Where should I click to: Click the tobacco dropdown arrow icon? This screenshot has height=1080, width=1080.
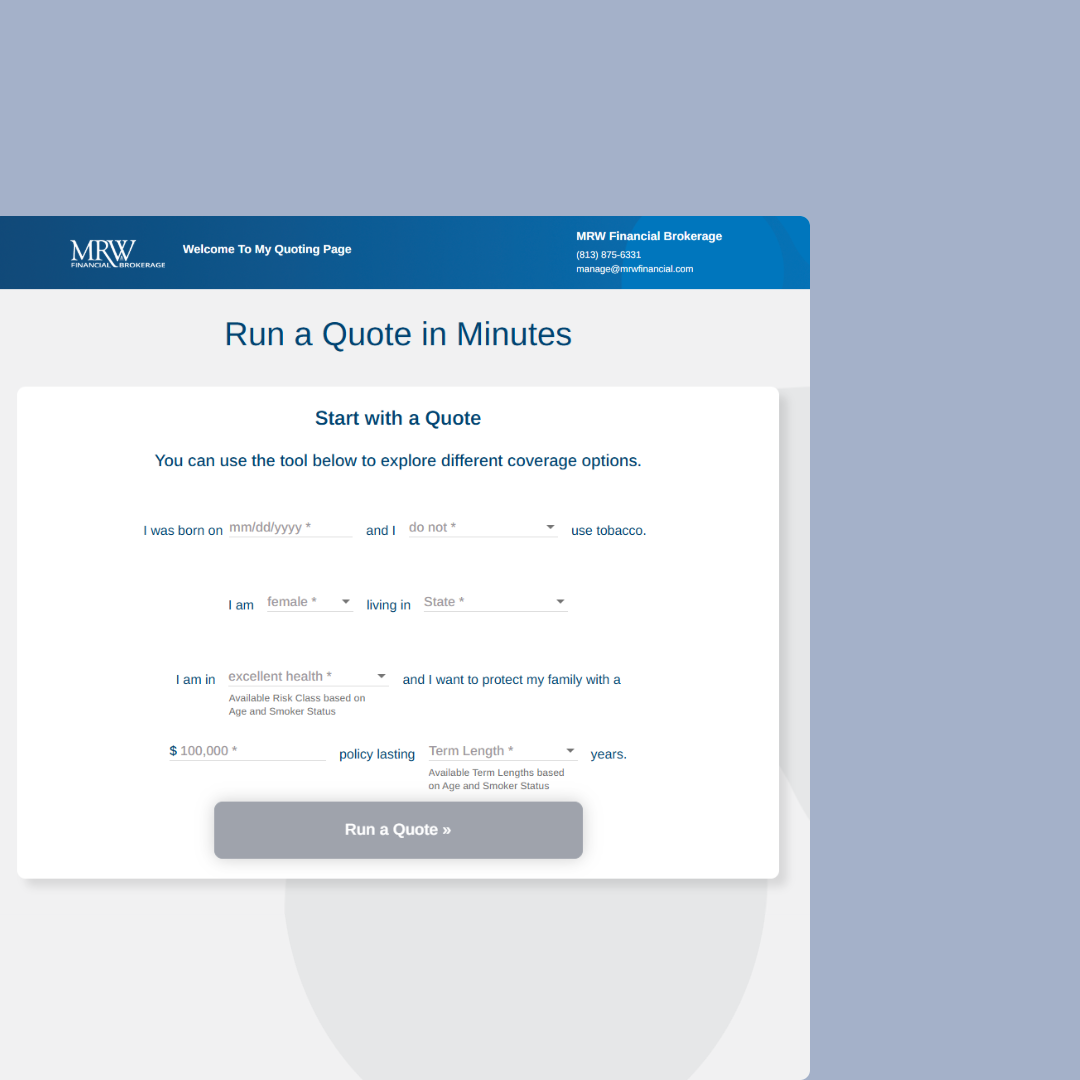550,527
